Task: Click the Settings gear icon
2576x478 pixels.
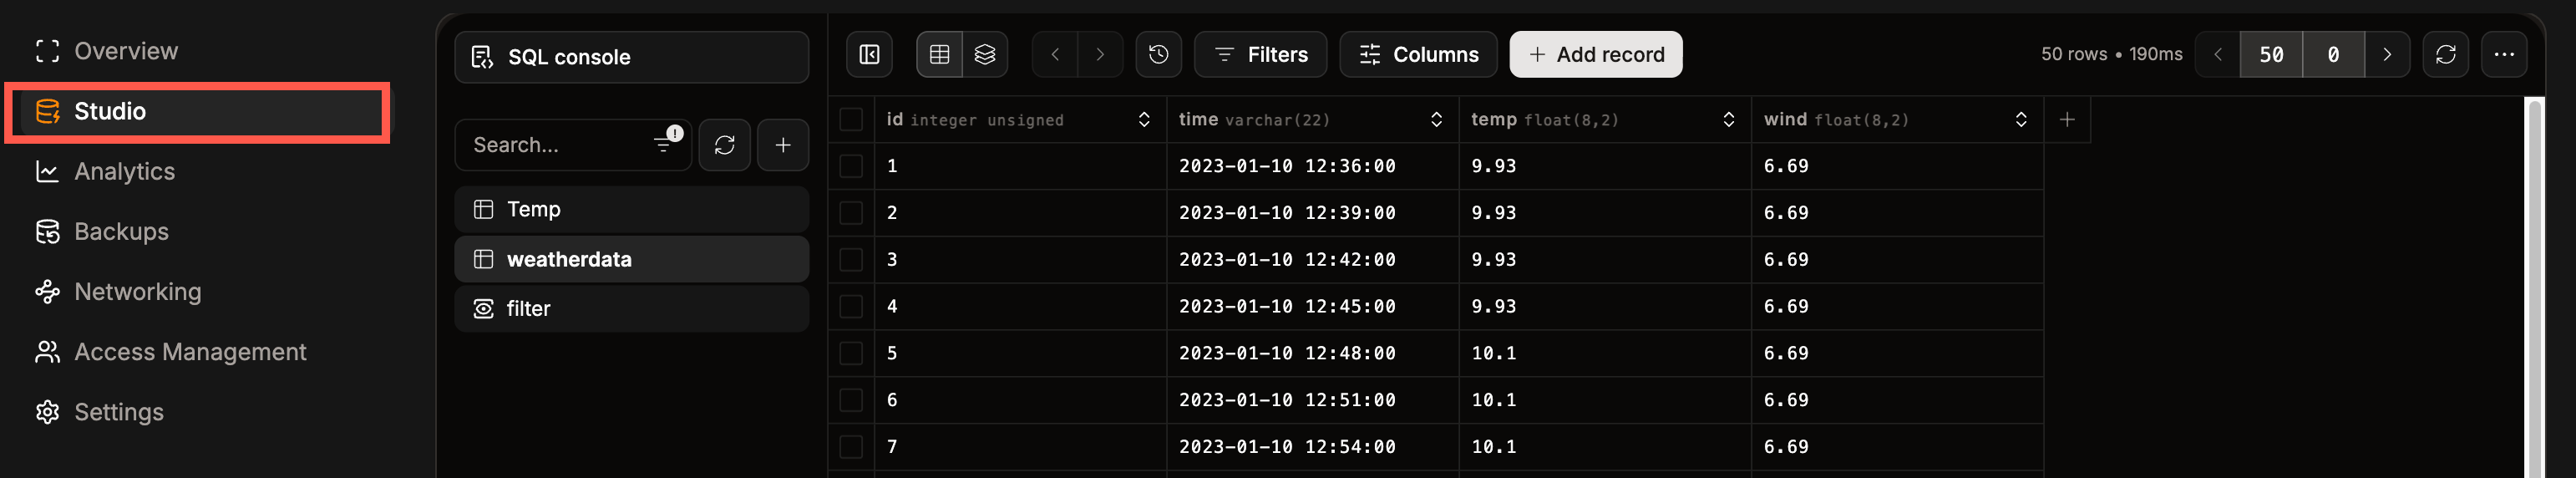Action: (47, 412)
